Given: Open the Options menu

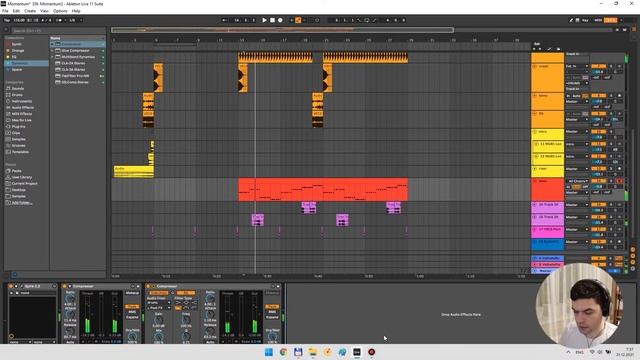Looking at the screenshot, I should 60,11.
